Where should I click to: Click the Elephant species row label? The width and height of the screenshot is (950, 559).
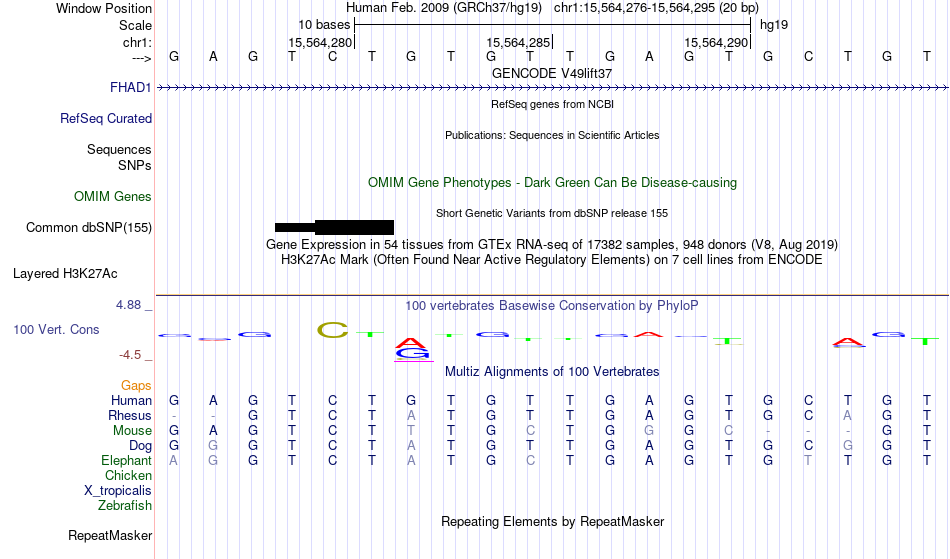pos(126,461)
